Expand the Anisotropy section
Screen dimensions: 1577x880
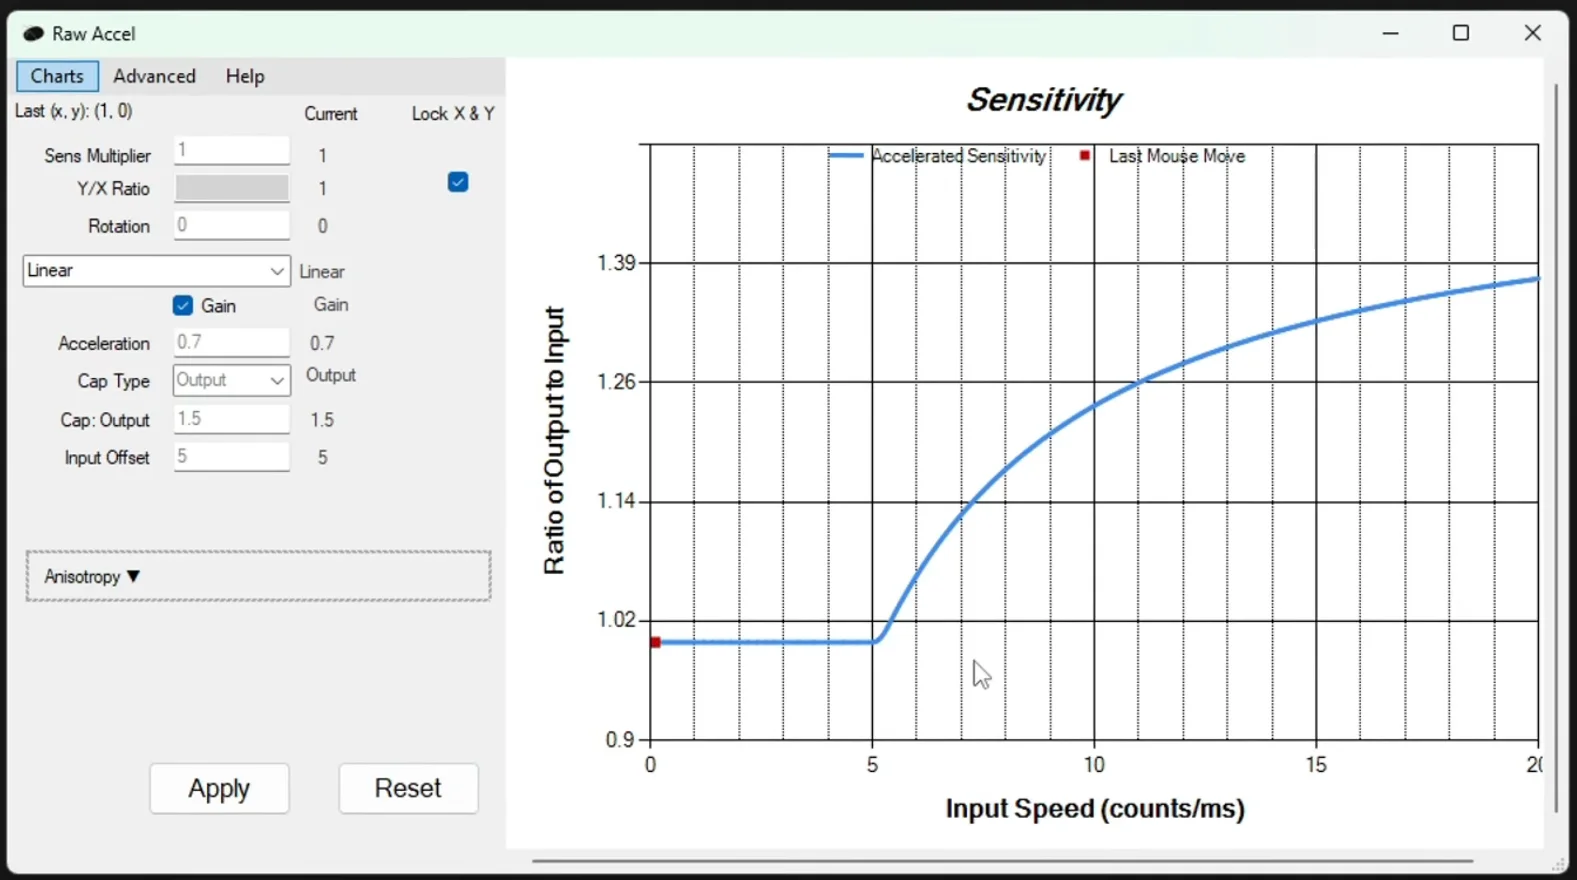click(258, 576)
